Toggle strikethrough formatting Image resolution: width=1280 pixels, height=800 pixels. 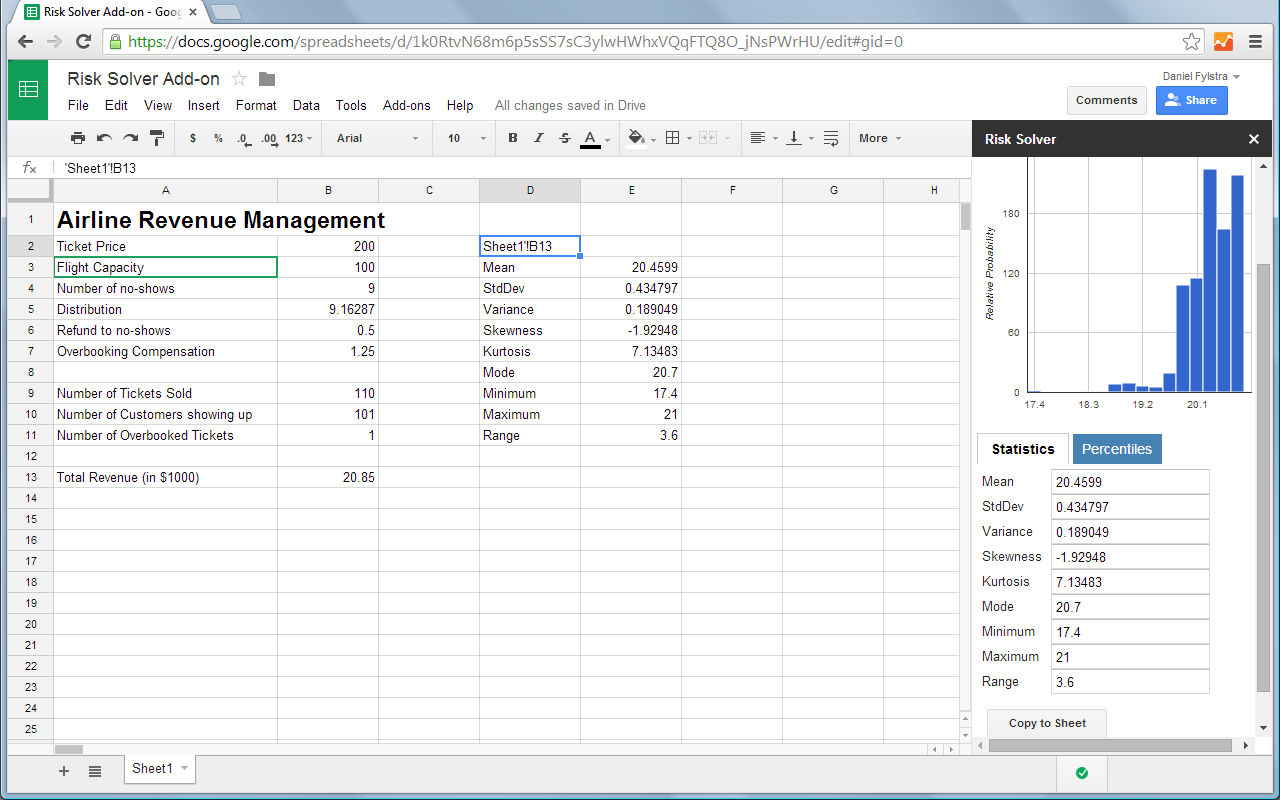point(565,138)
